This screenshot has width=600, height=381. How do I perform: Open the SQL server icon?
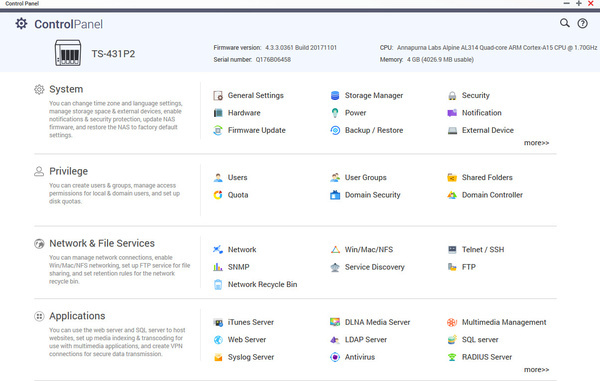pyautogui.click(x=452, y=340)
